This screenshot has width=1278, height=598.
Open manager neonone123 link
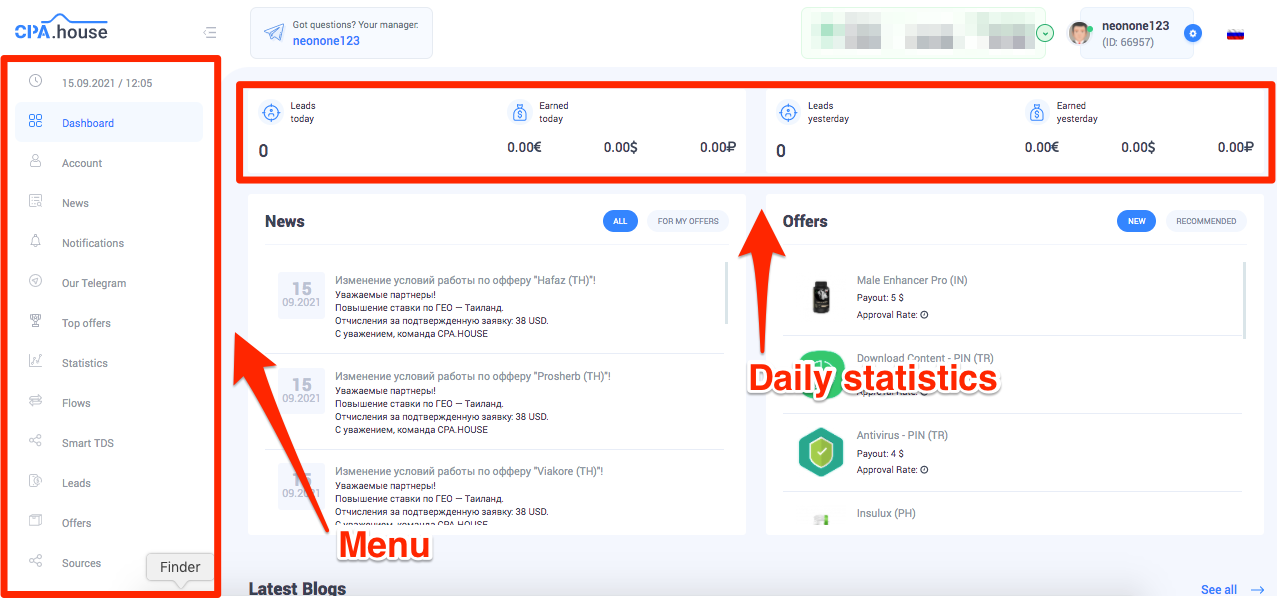click(326, 41)
